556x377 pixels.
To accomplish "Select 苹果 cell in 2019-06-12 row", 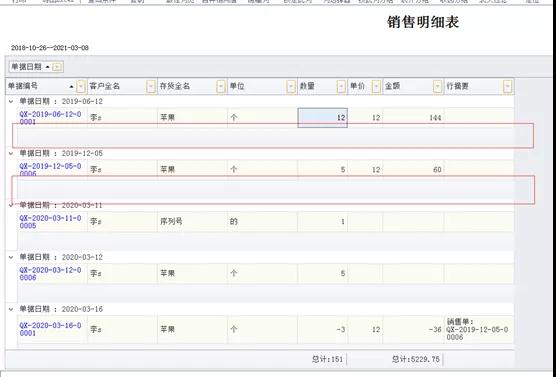I will point(192,118).
